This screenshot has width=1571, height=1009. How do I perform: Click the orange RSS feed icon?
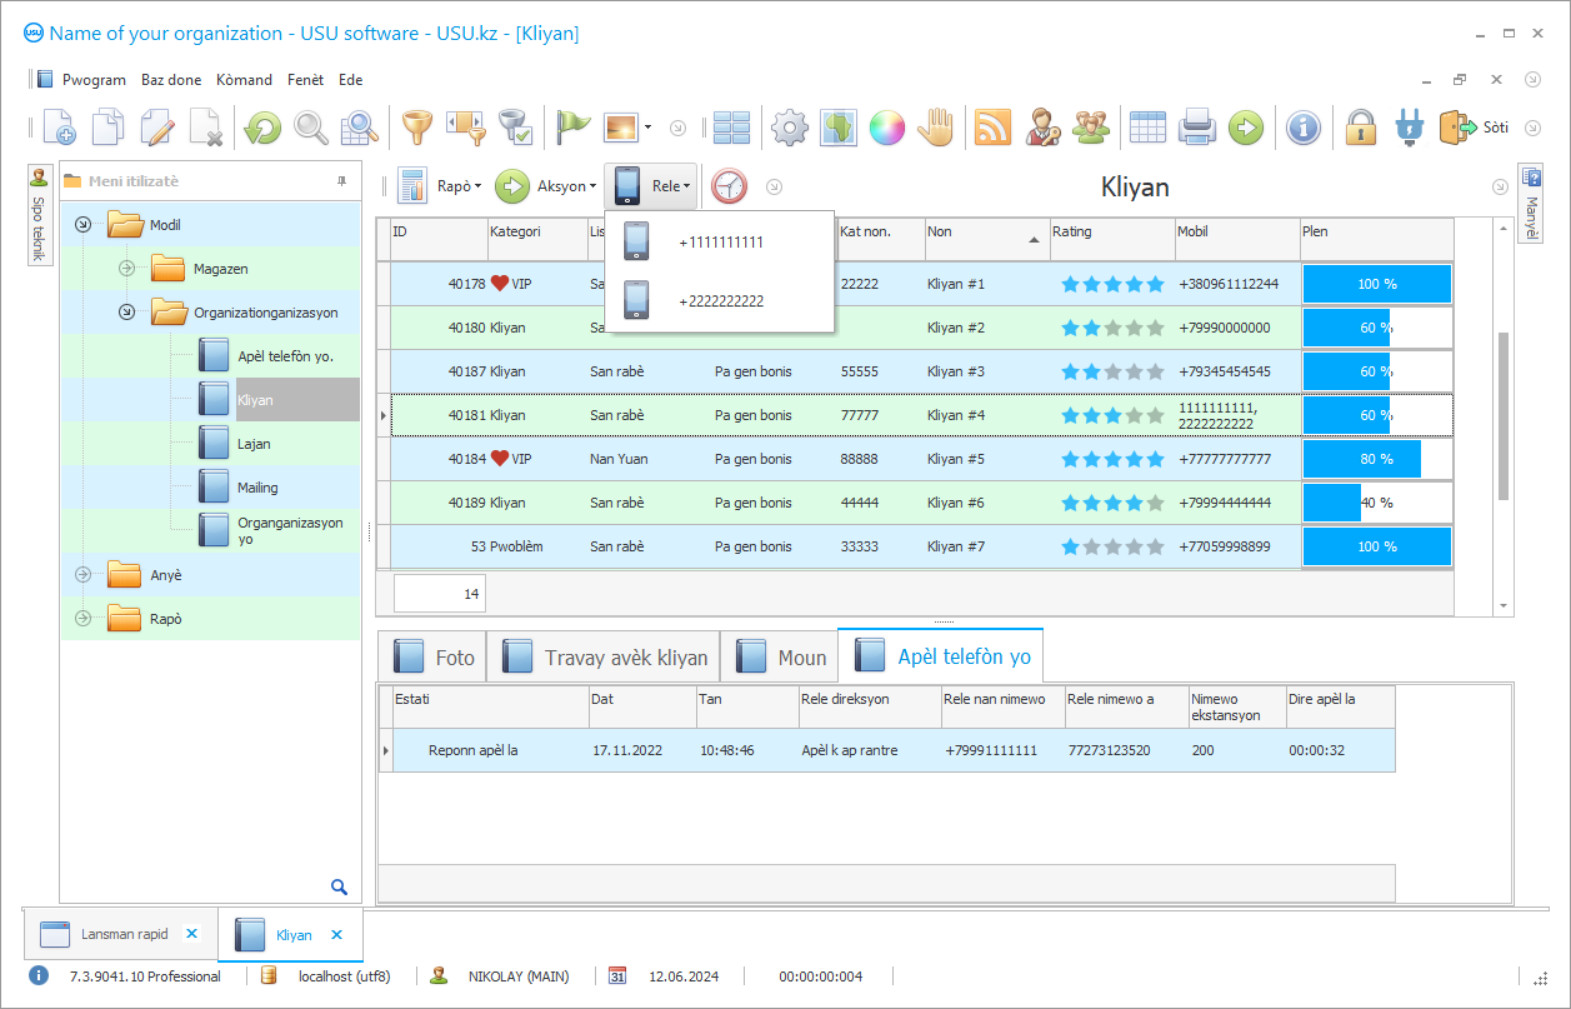(992, 128)
